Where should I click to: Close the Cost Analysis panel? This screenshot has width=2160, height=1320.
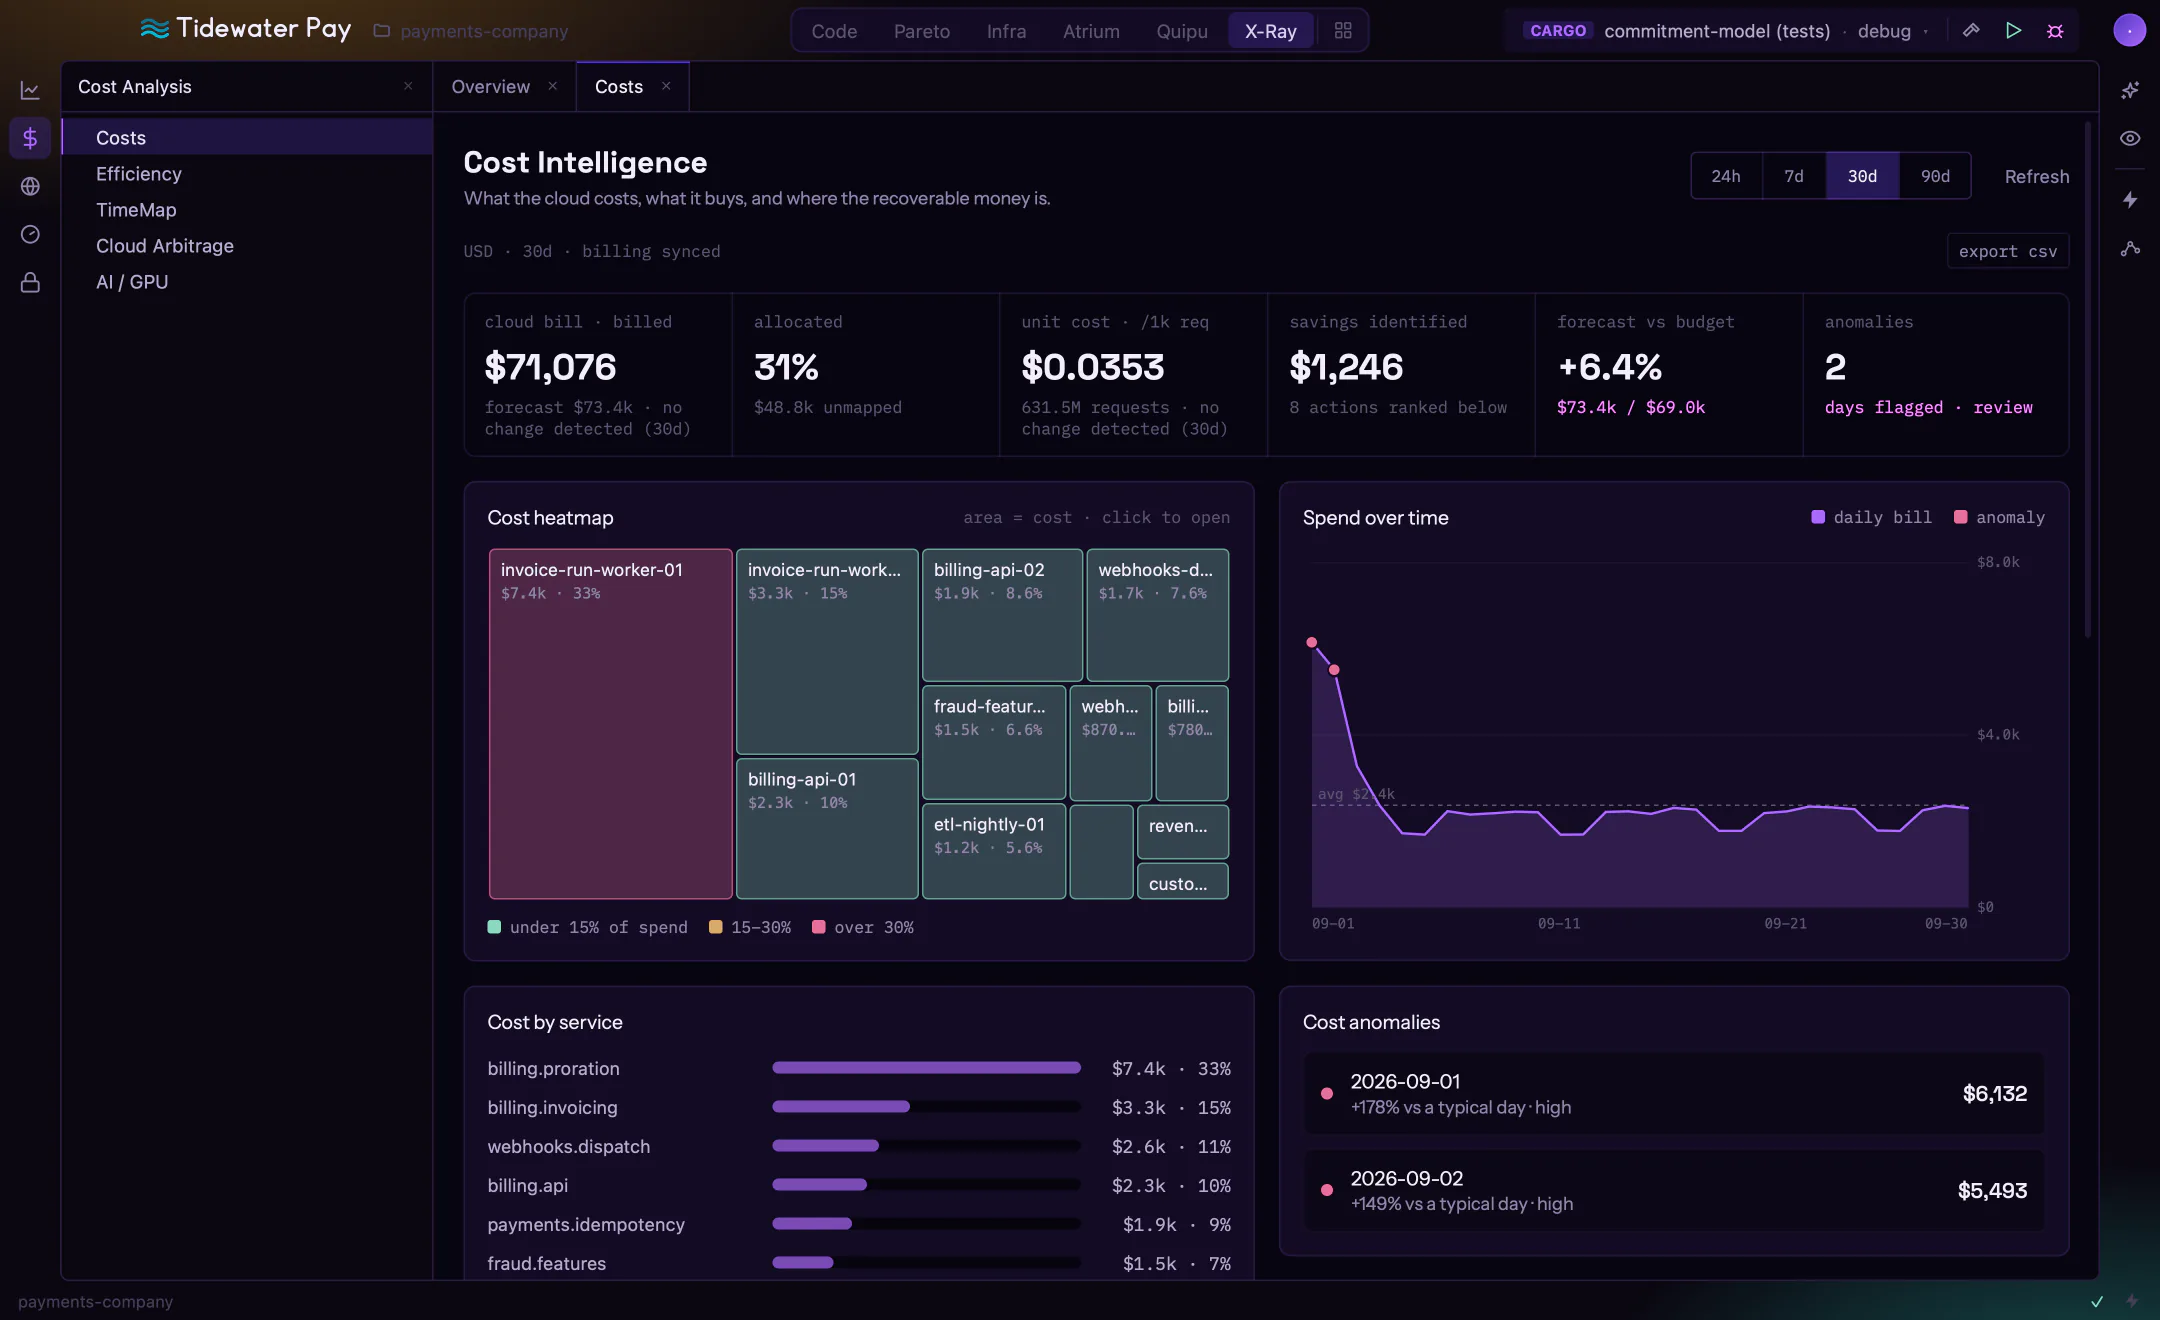tap(408, 86)
